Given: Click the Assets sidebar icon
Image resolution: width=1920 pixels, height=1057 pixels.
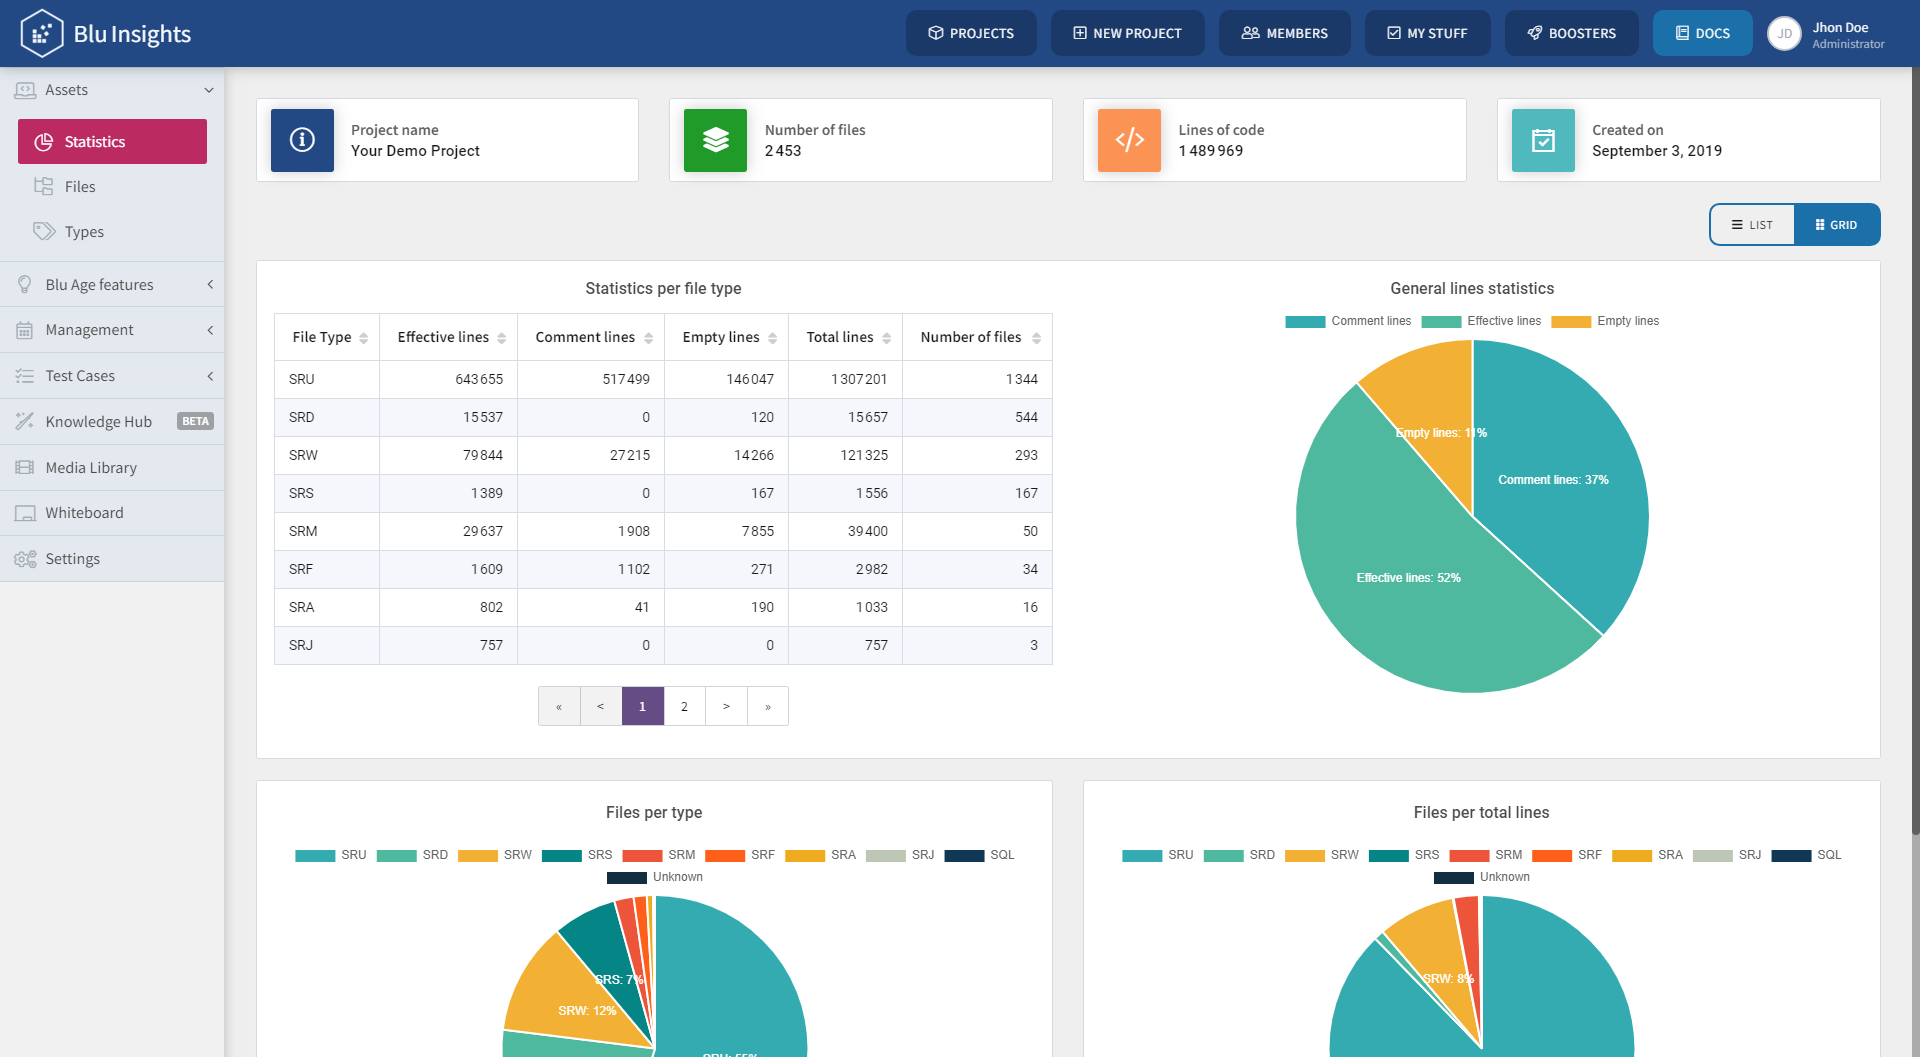Looking at the screenshot, I should point(25,90).
